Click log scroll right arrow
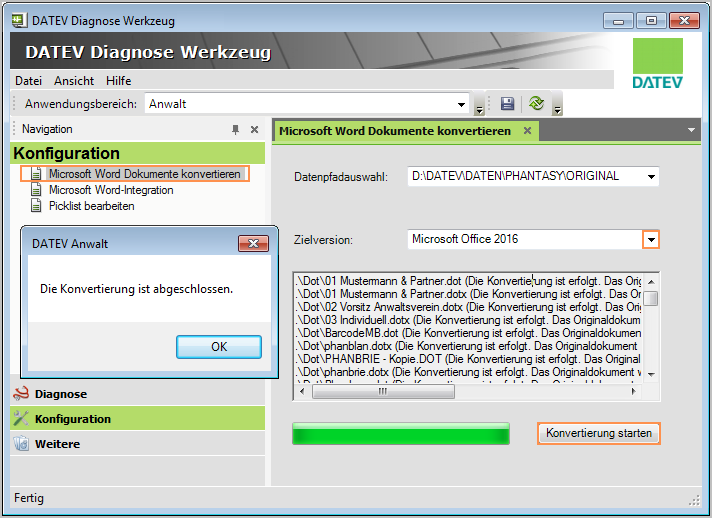Viewport: 712px width, 518px height. click(x=634, y=391)
